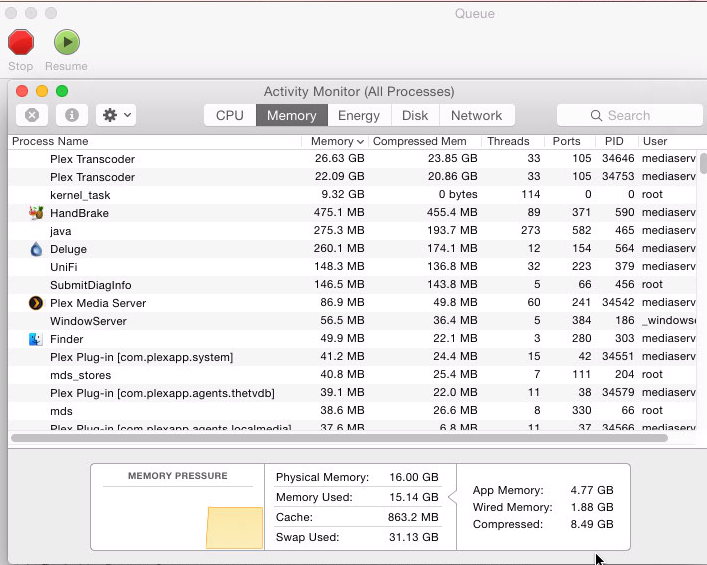Viewport: 707px width, 565px height.
Task: Sort by Process Name column header
Action: click(154, 141)
